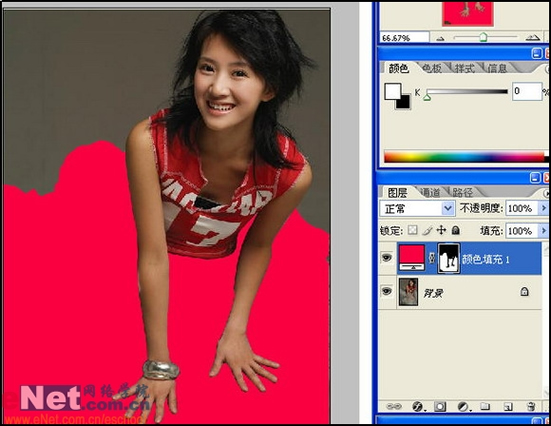
Task: Create a new layer group via folder icon
Action: 485,407
